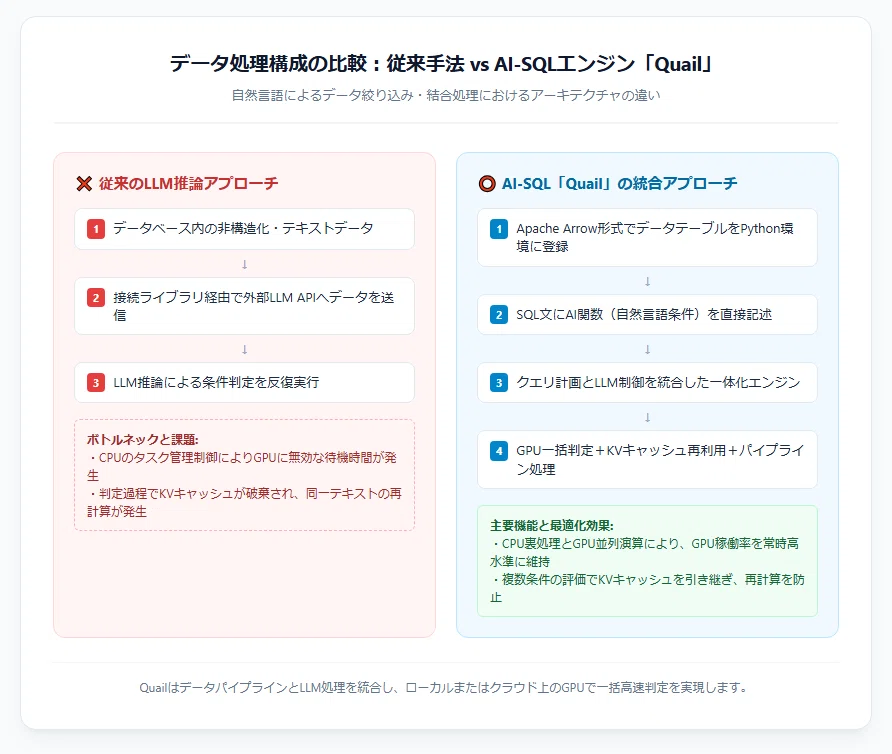This screenshot has height=754, width=892.
Task: Click the label 主要機能と最適化効果:
Action: pos(552,525)
